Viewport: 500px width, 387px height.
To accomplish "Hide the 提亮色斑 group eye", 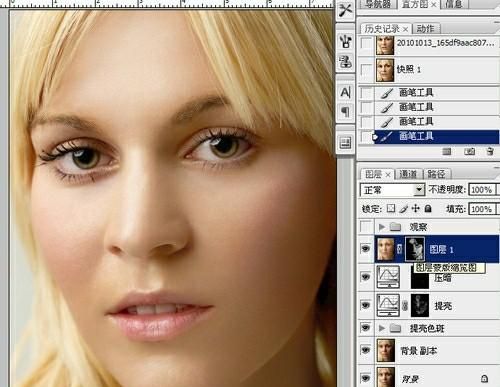I will tap(366, 328).
